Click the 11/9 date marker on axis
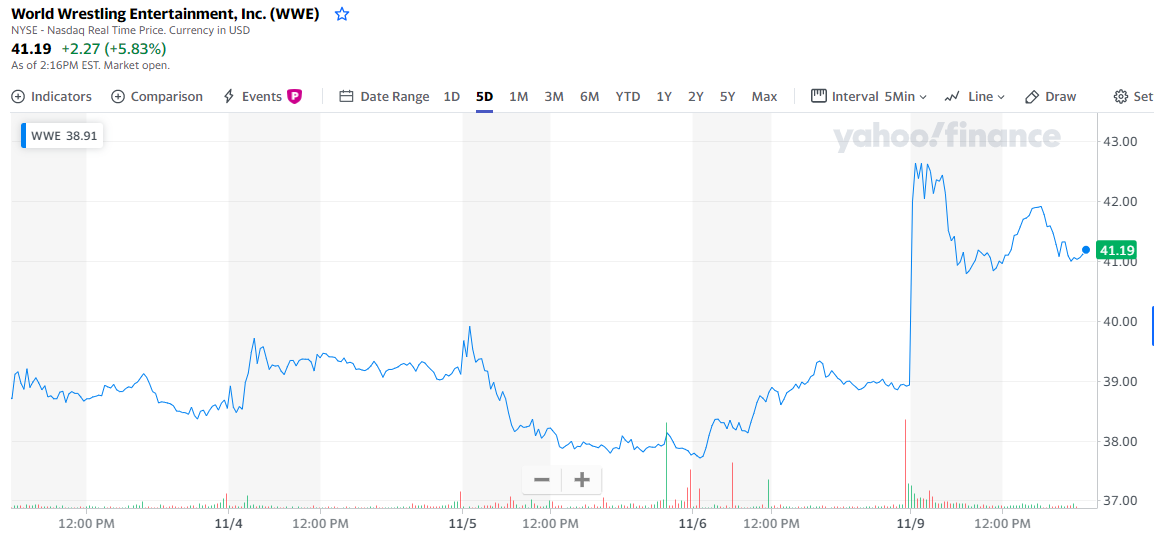This screenshot has height=549, width=1154. [908, 523]
